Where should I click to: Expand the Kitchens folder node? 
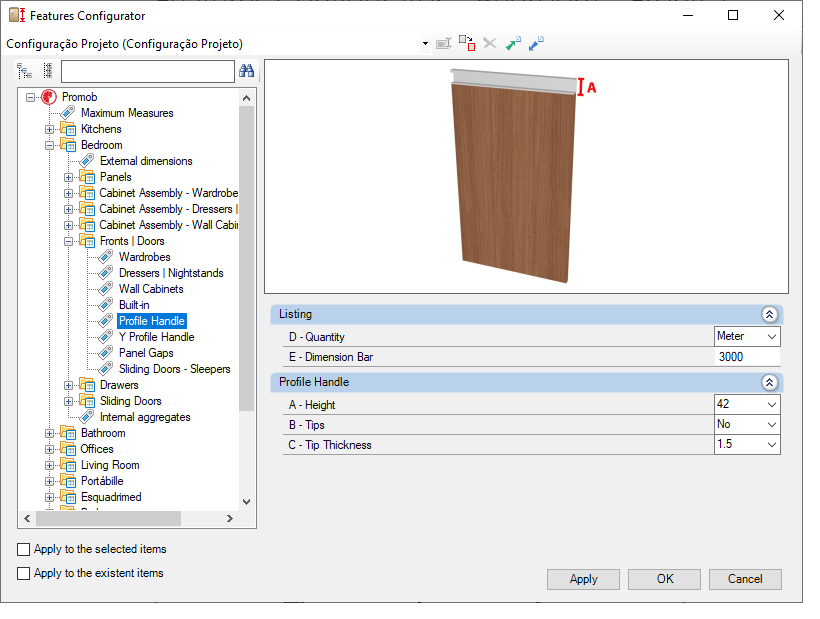[49, 129]
